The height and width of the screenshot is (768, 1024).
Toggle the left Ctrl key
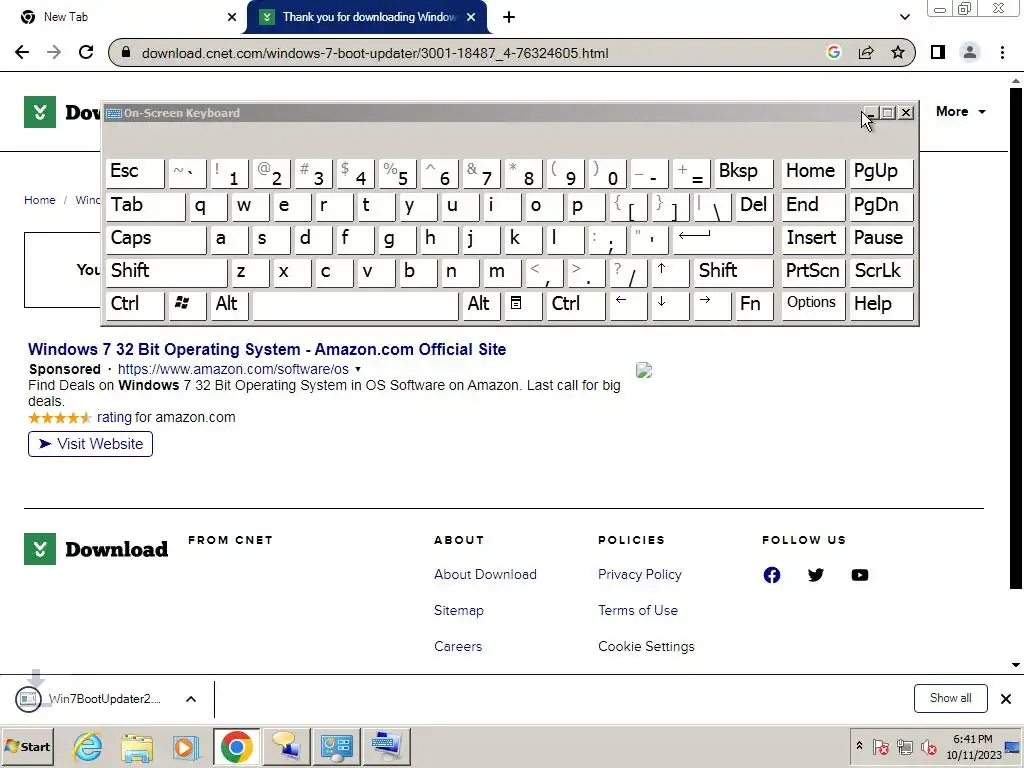point(135,304)
